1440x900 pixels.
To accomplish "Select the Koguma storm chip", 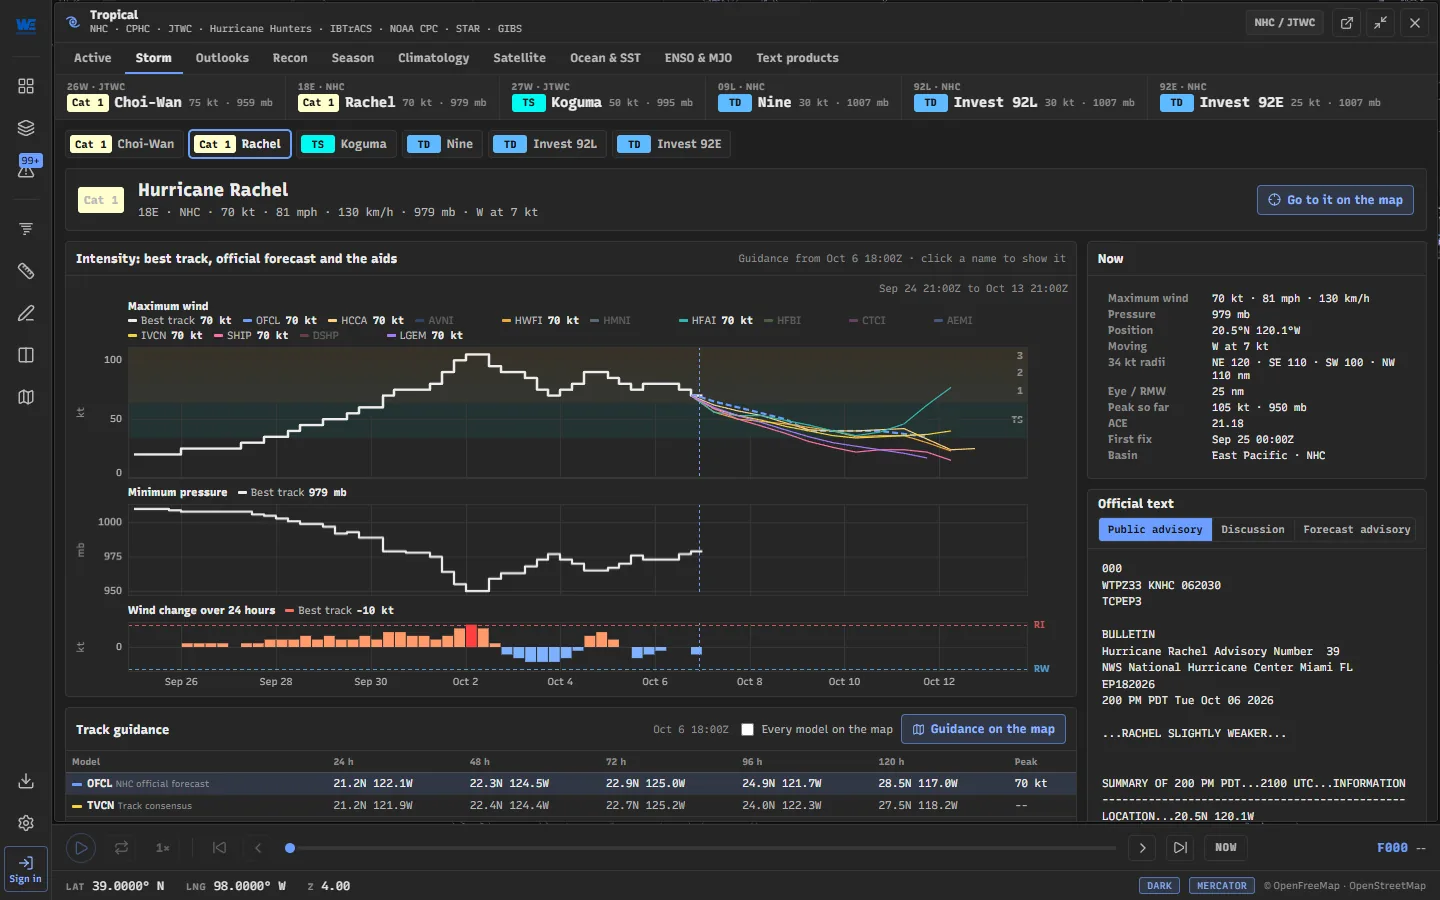I will 345,144.
